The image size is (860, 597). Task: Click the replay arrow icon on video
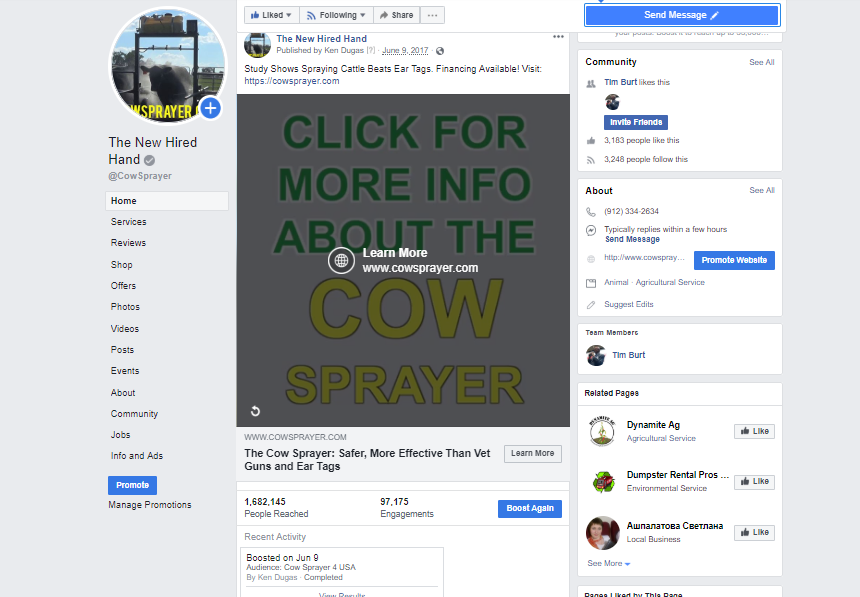tap(255, 411)
